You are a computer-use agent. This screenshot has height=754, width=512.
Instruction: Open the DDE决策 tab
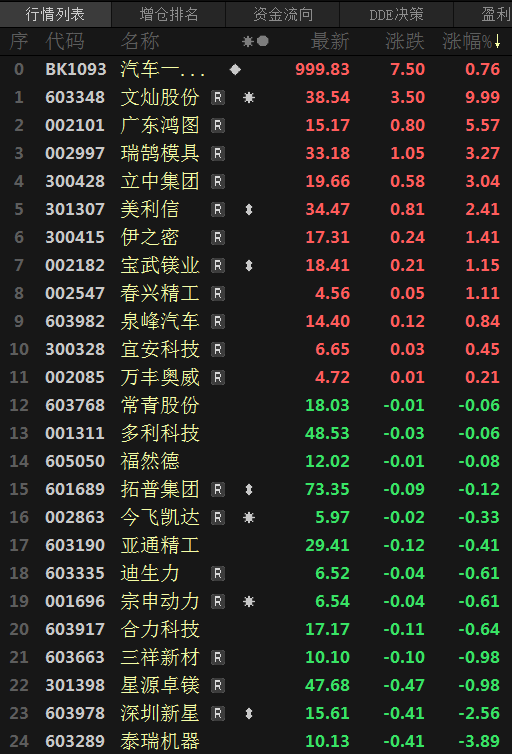(x=396, y=14)
